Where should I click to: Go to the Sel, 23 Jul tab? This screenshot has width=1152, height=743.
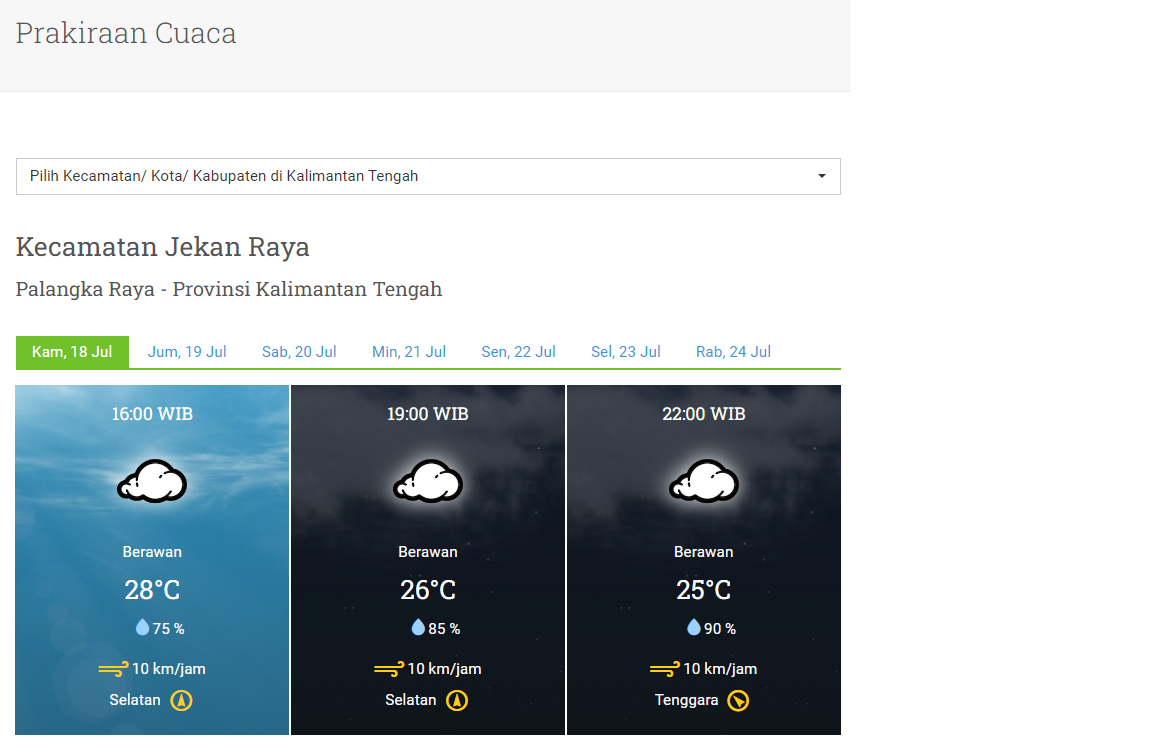pyautogui.click(x=625, y=352)
